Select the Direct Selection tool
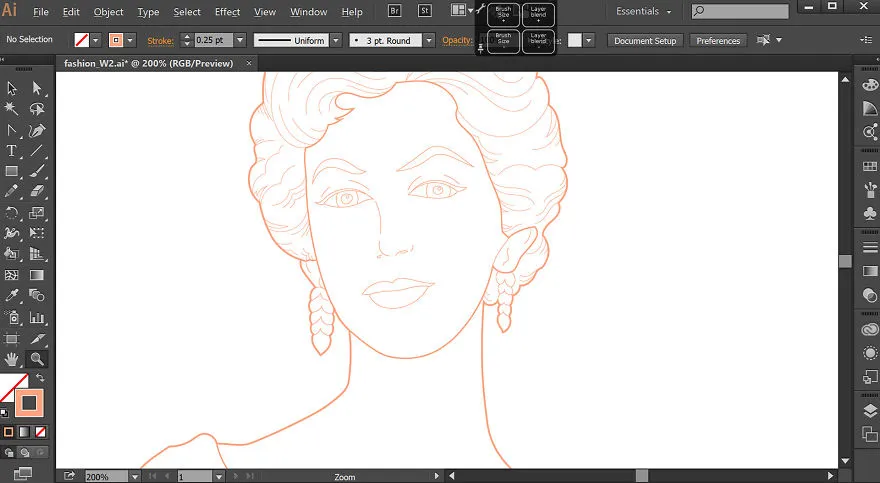 [37, 89]
